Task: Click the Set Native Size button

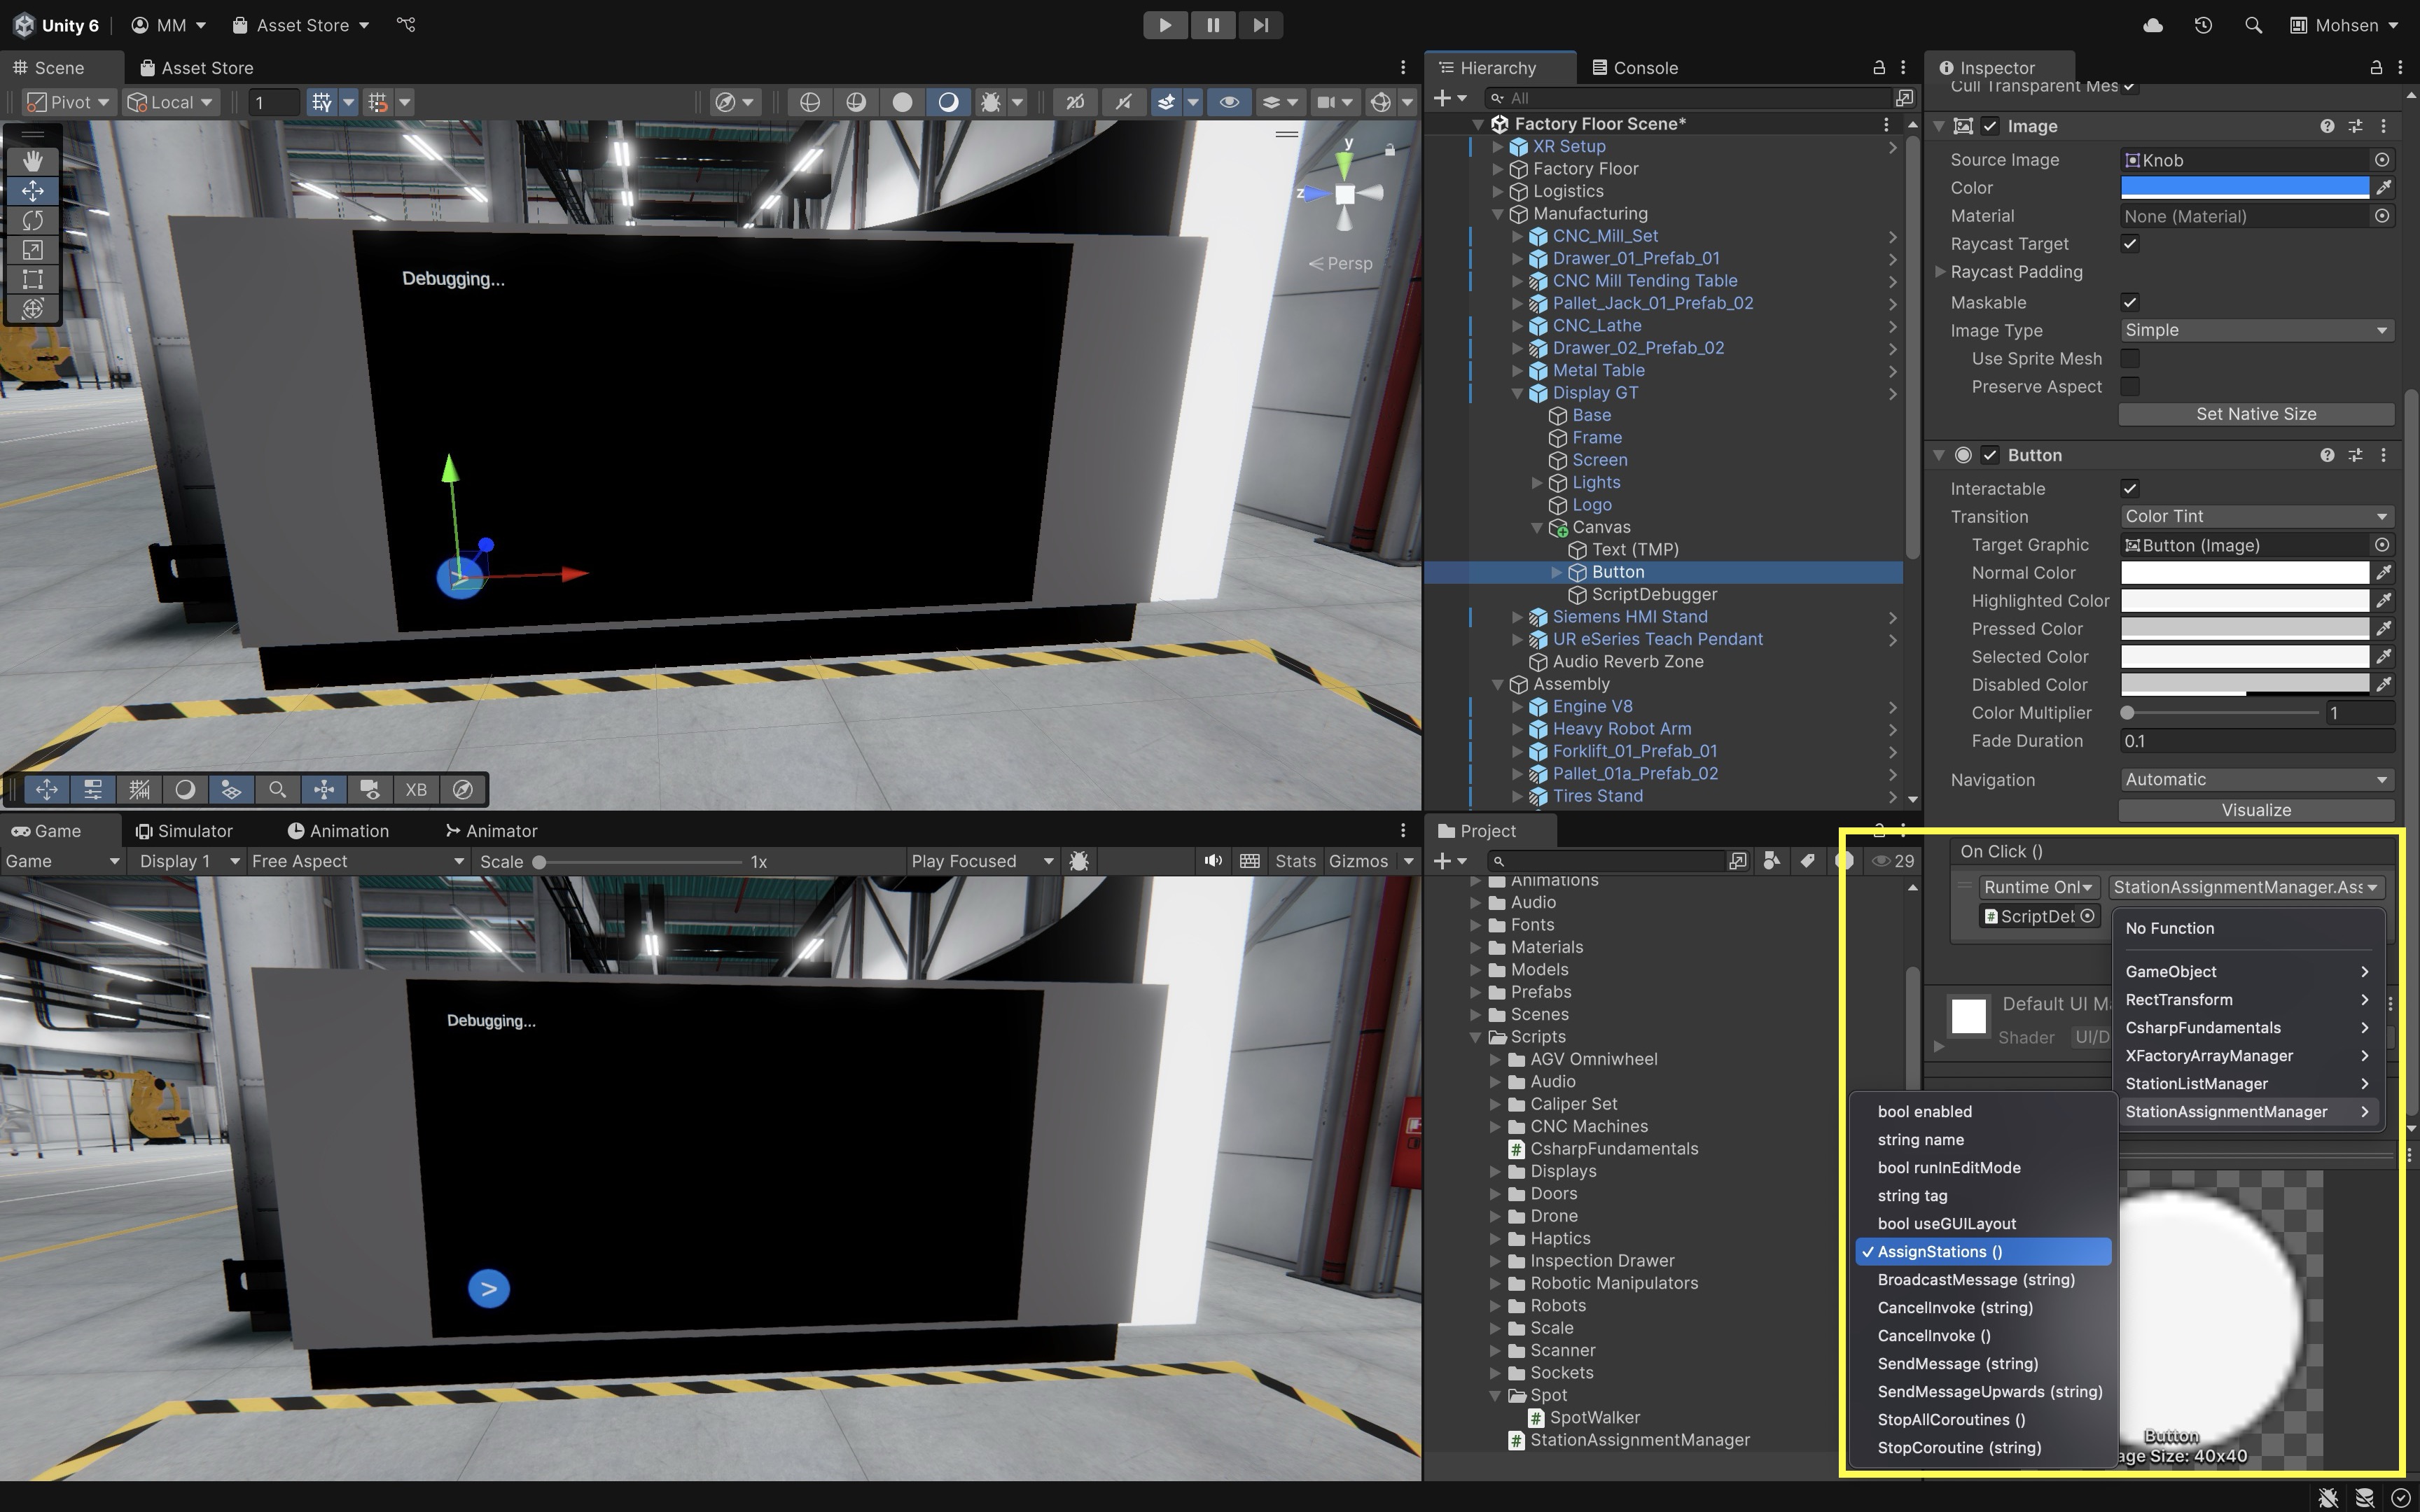Action: (x=2256, y=414)
